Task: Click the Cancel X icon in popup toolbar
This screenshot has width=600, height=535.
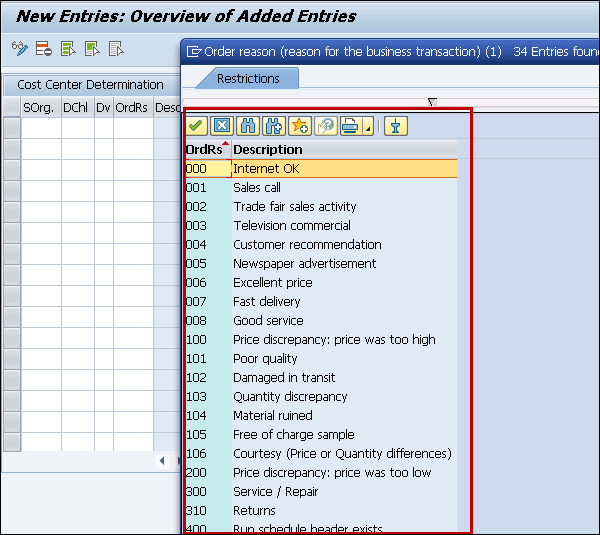Action: point(222,126)
